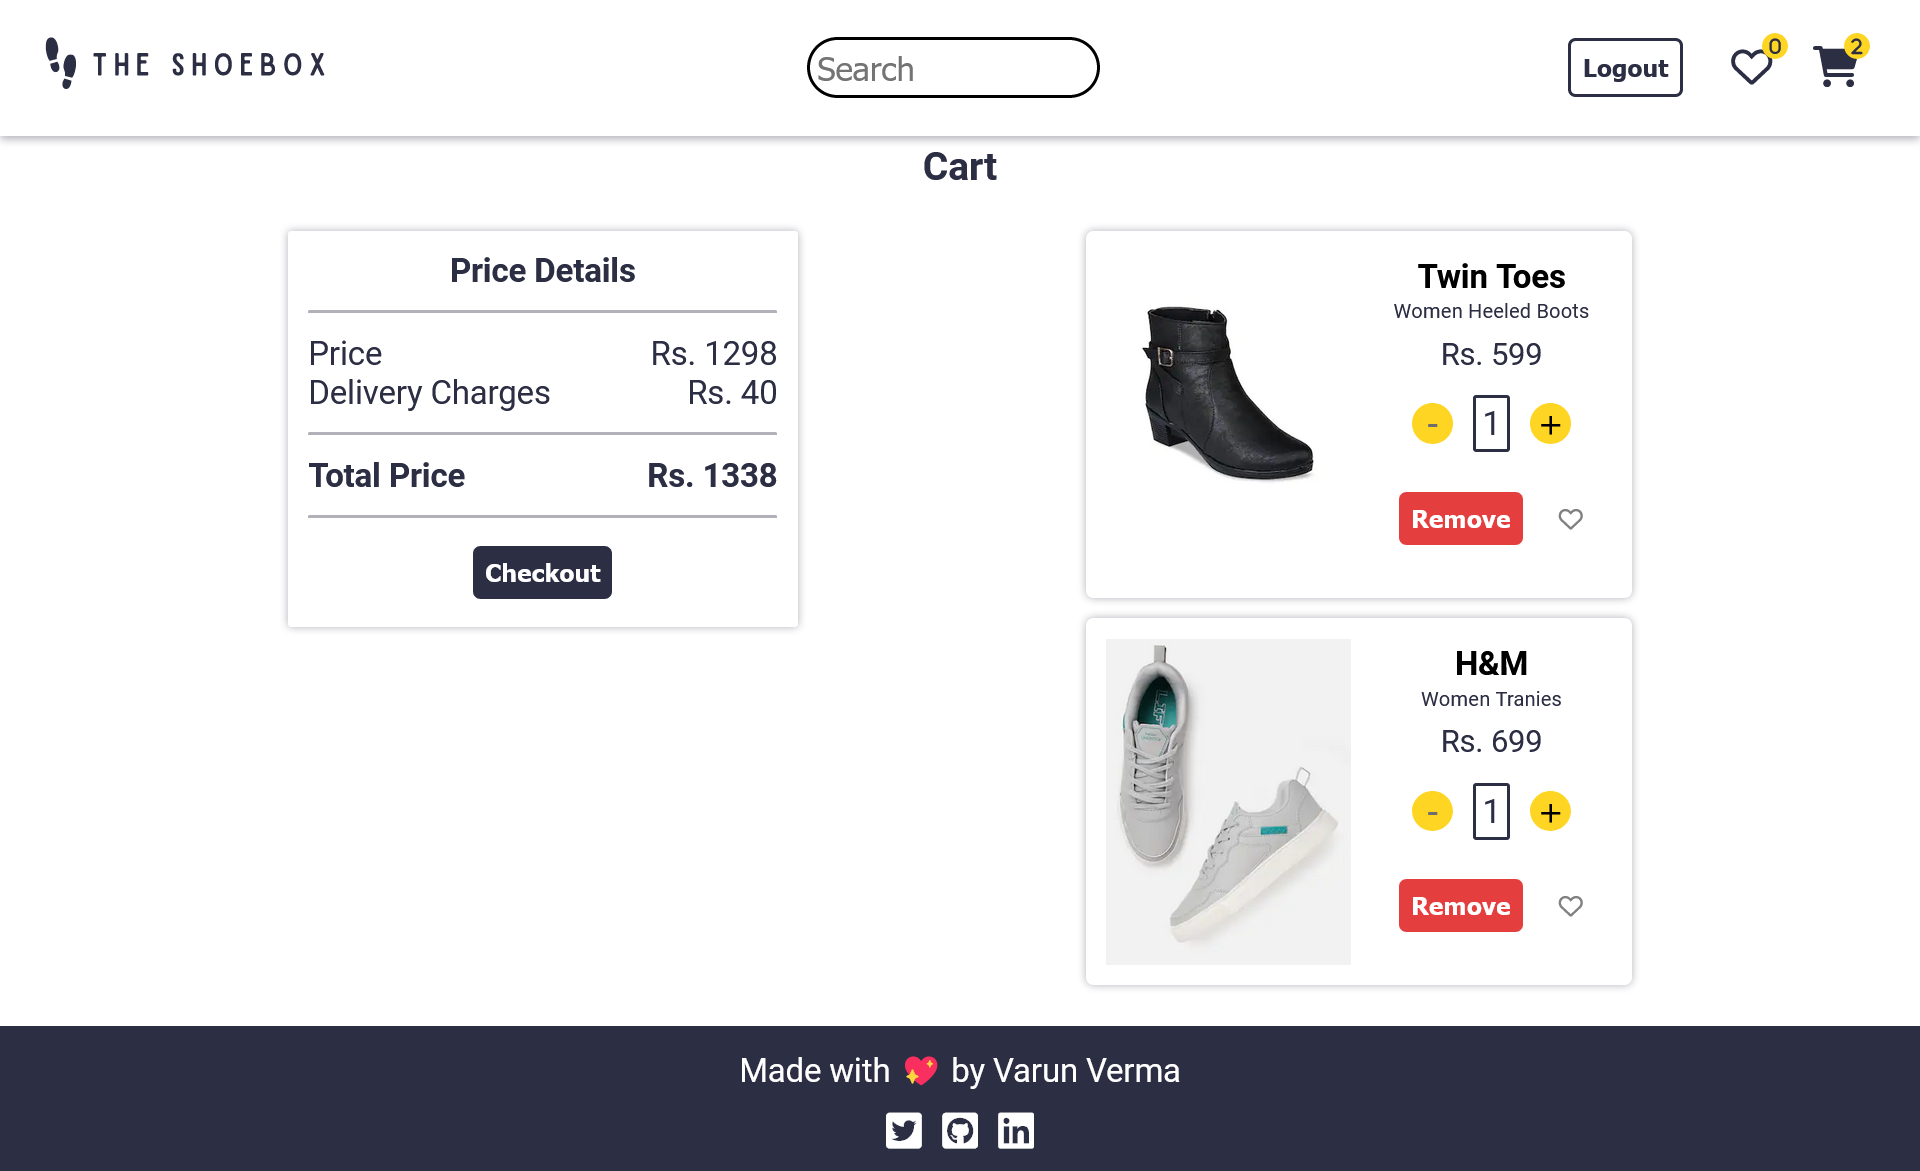Image resolution: width=1920 pixels, height=1171 pixels.
Task: Increase Twin Toes quantity with plus button
Action: pos(1550,423)
